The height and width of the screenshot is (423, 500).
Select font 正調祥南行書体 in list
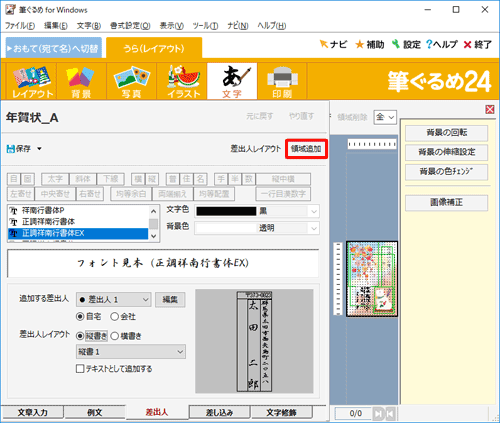[x=78, y=222]
